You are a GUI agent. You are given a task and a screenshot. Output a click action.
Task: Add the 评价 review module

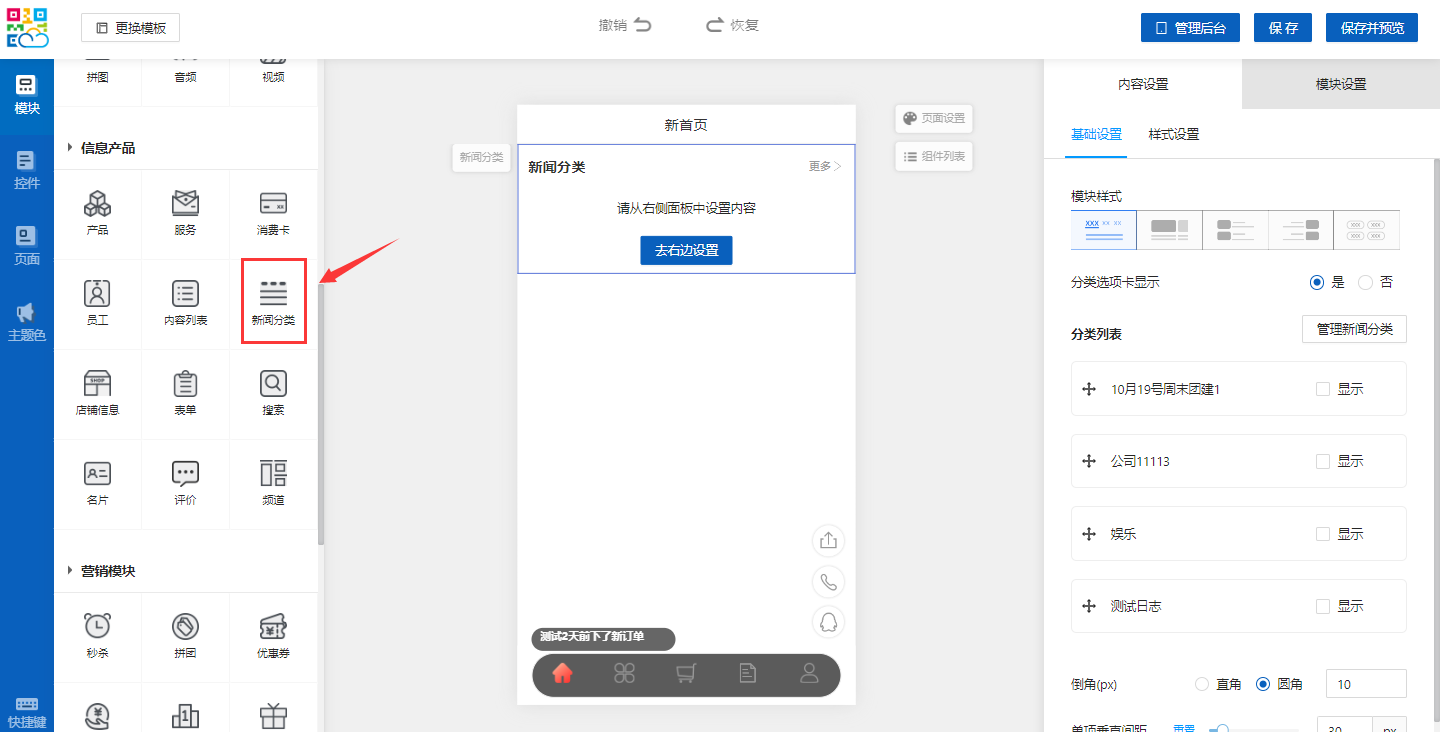pyautogui.click(x=185, y=482)
